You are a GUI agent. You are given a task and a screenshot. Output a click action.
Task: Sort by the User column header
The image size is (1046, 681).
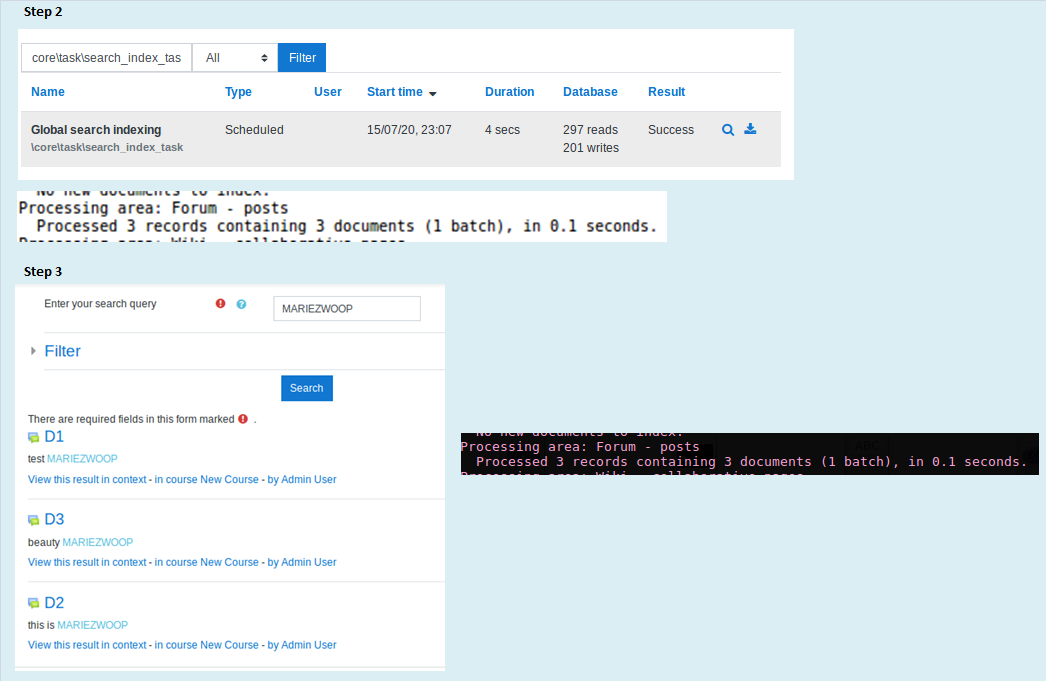328,92
